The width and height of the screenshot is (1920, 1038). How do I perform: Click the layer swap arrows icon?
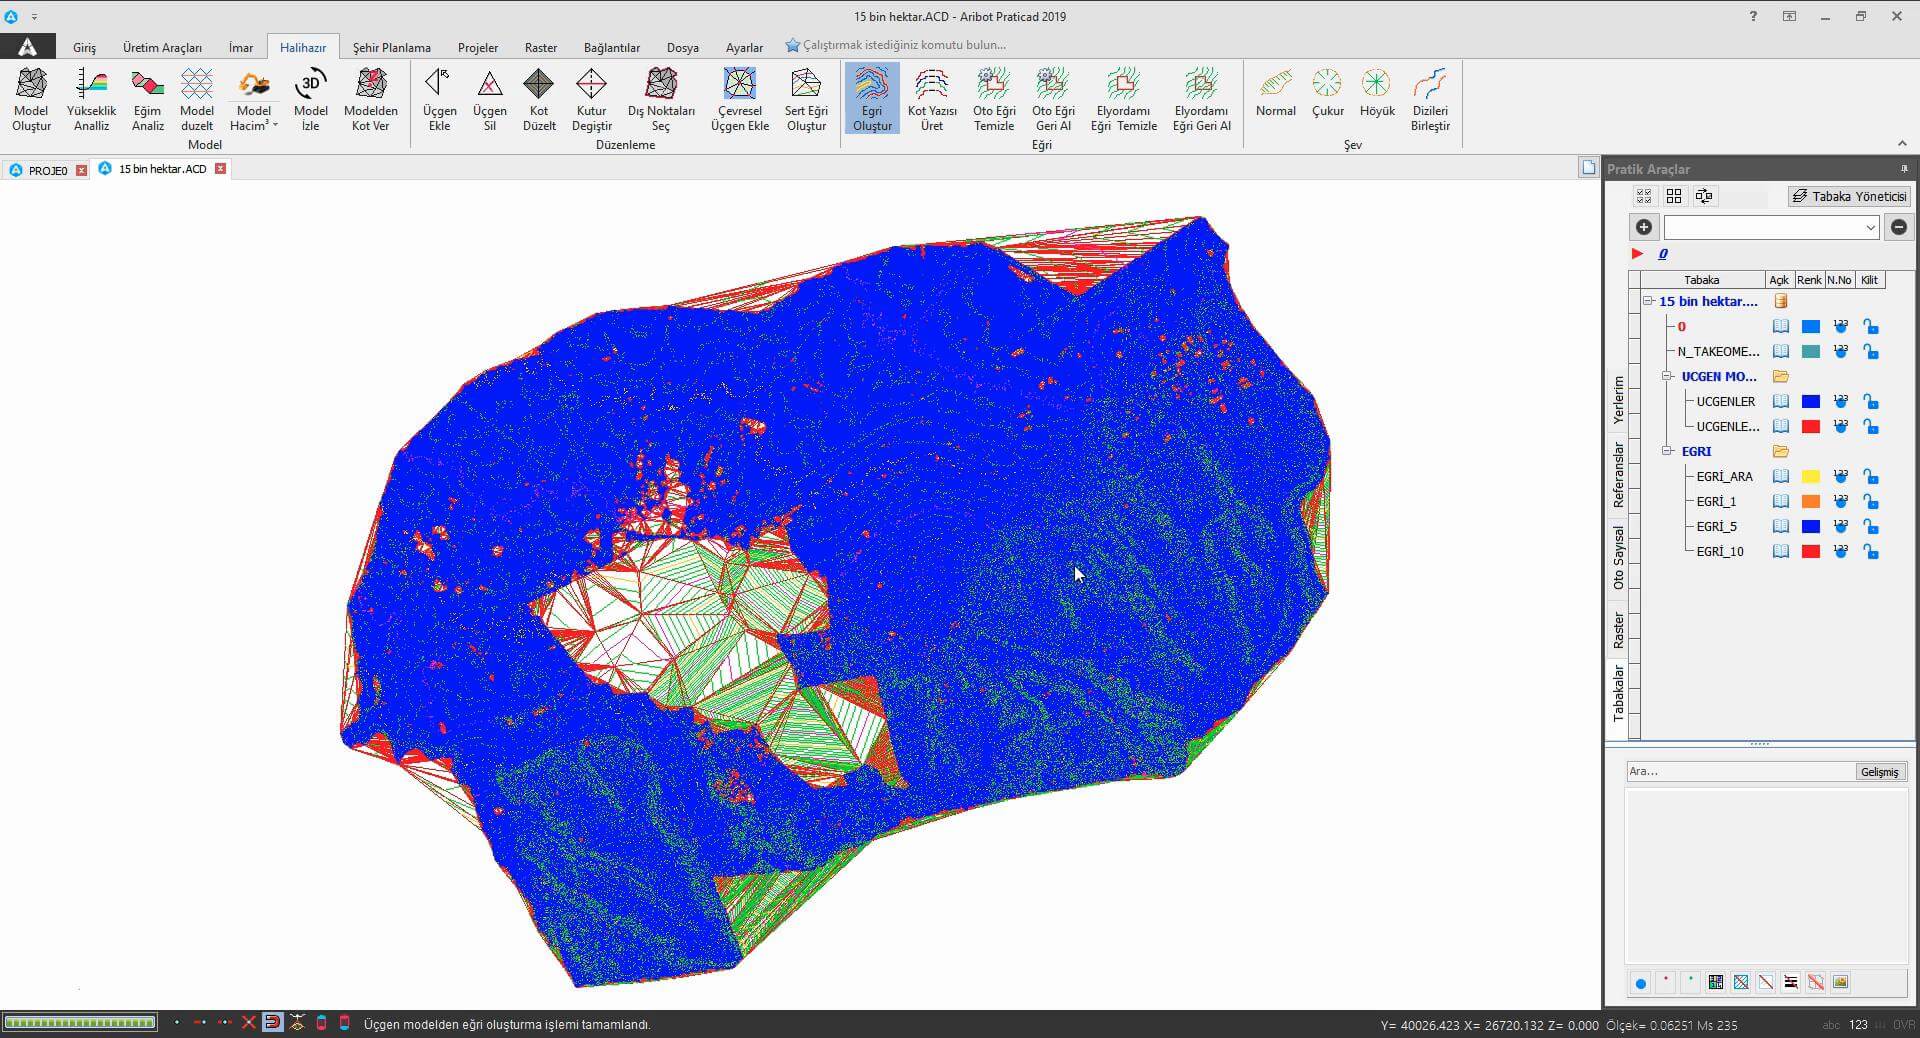click(x=1704, y=196)
